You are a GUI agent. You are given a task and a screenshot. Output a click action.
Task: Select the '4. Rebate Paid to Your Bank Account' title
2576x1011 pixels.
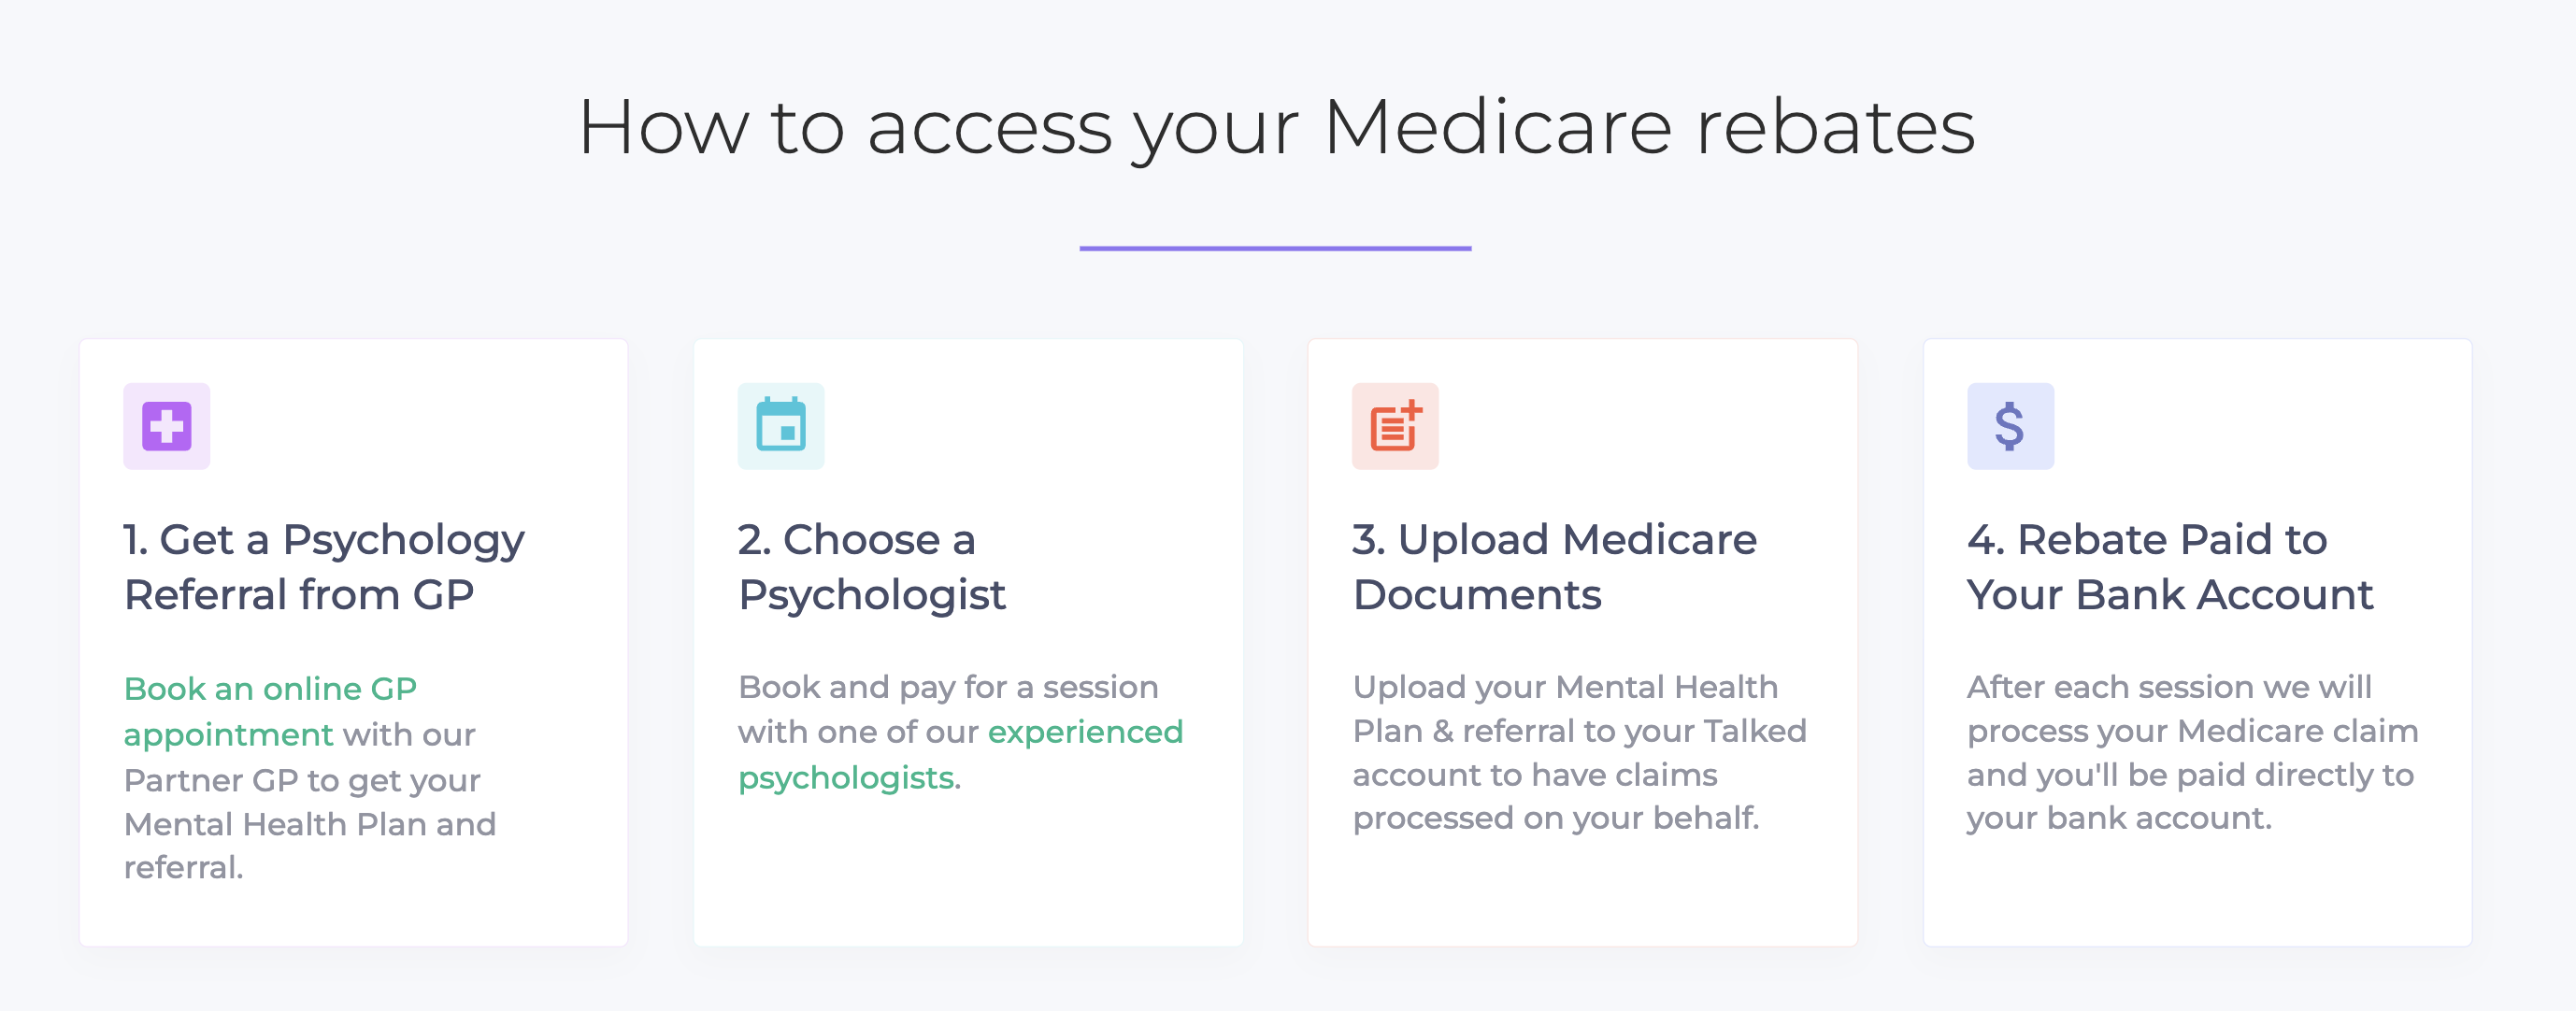pos(2169,567)
